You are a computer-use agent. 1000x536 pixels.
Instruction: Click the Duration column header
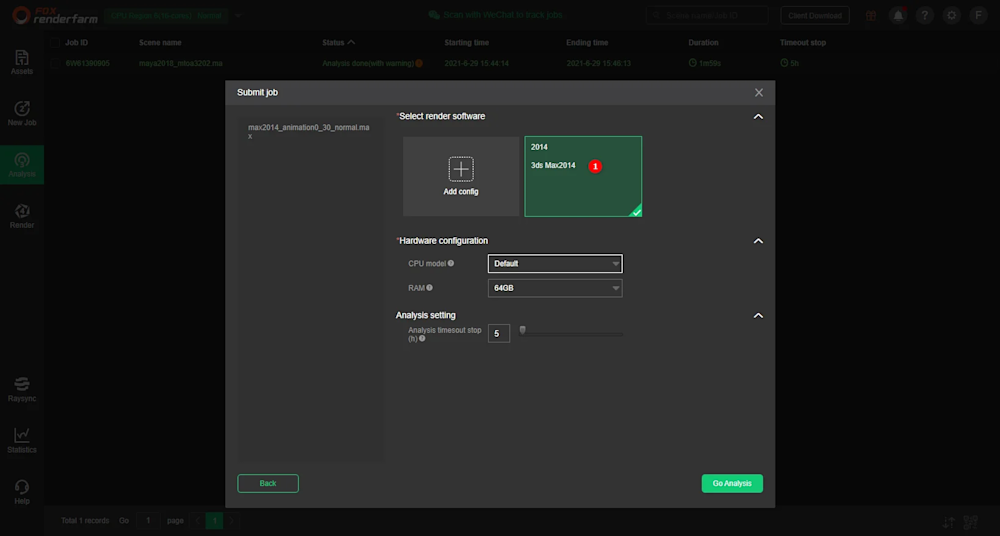click(703, 43)
